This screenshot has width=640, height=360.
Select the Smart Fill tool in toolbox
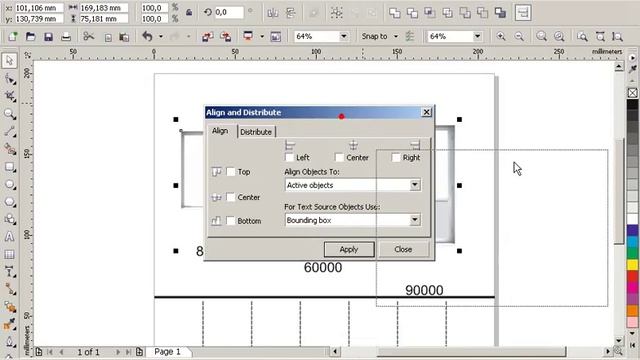(x=9, y=149)
